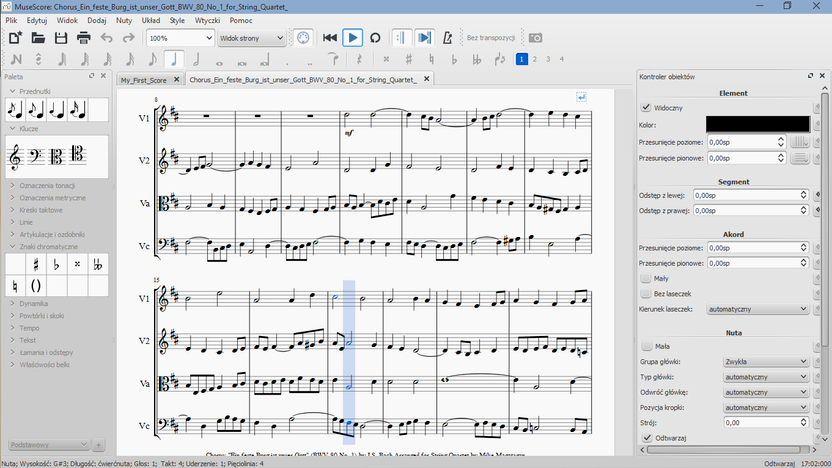Click the Kolor black color swatch
The image size is (832, 468).
coord(758,125)
